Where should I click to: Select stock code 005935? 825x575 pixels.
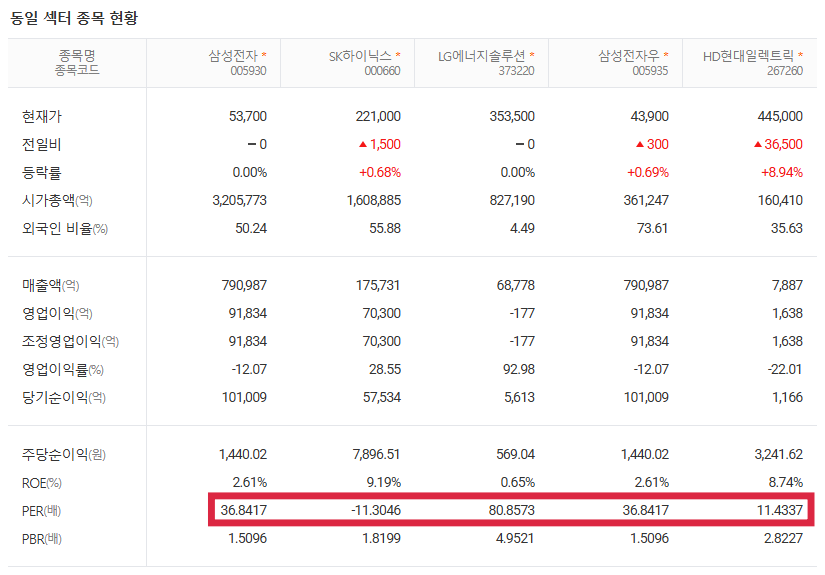click(650, 70)
